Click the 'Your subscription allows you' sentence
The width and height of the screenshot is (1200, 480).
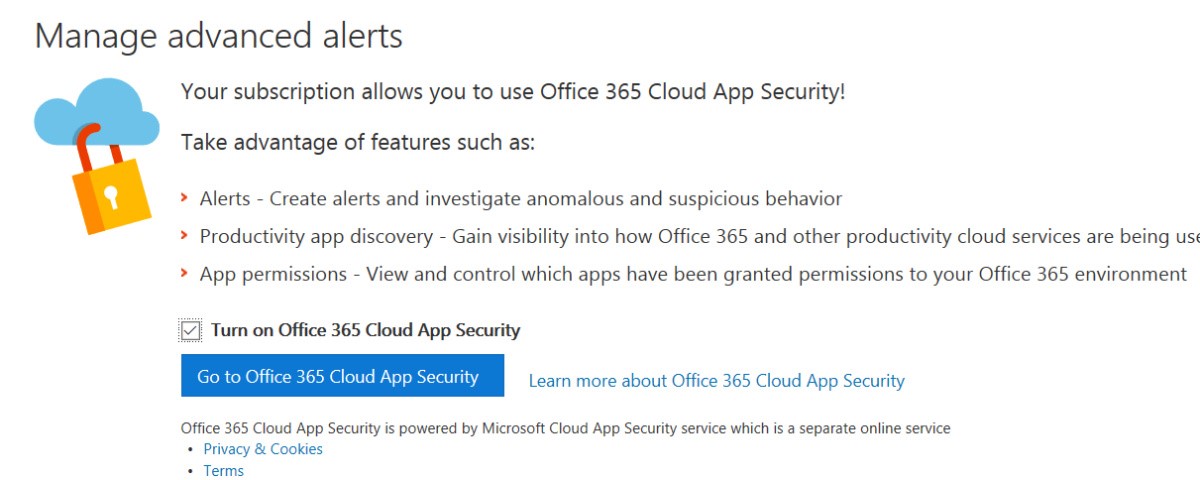click(513, 92)
